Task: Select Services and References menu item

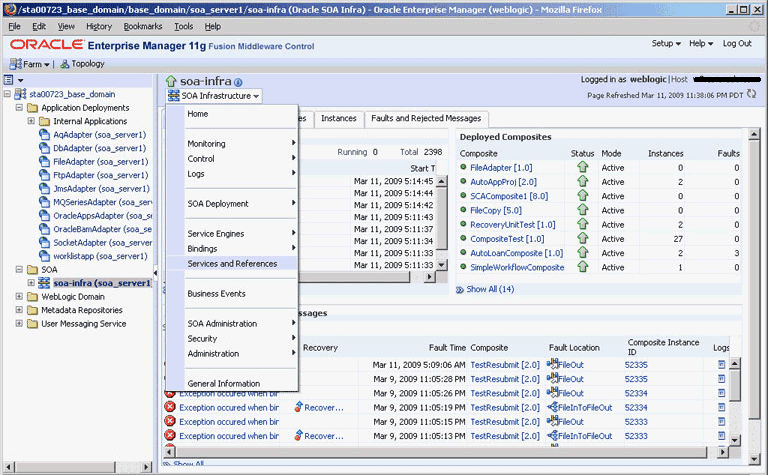Action: pyautogui.click(x=232, y=263)
